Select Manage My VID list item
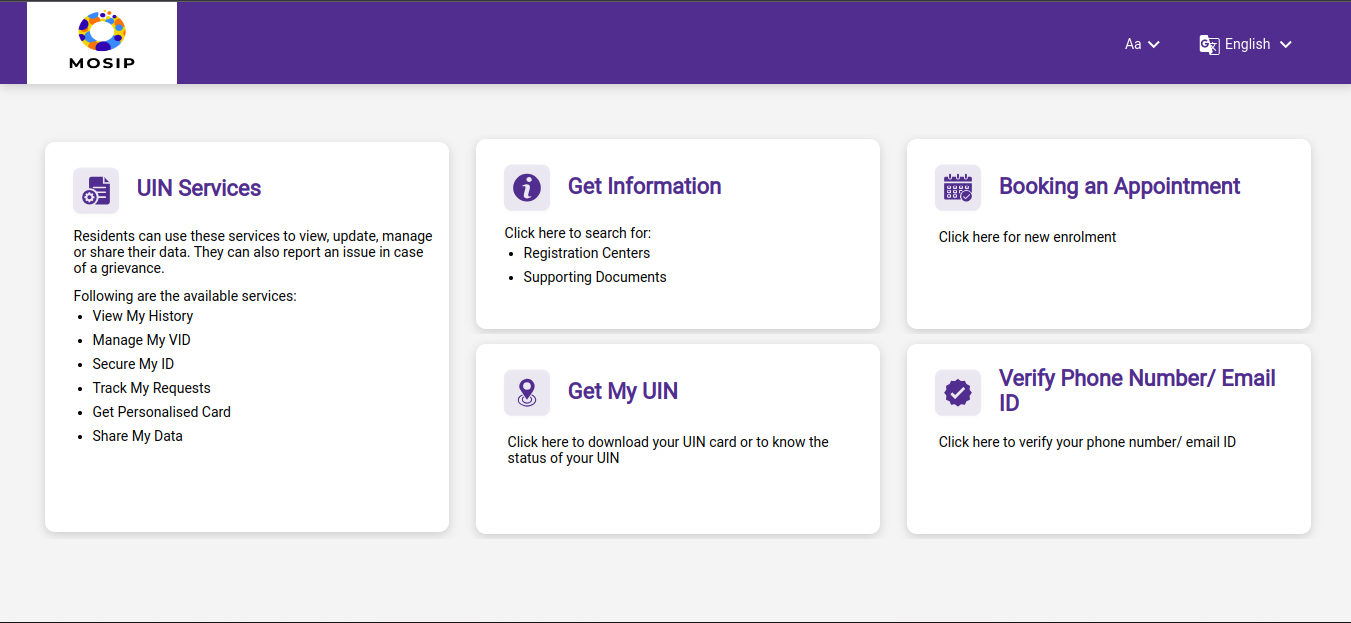This screenshot has width=1351, height=623. point(141,340)
